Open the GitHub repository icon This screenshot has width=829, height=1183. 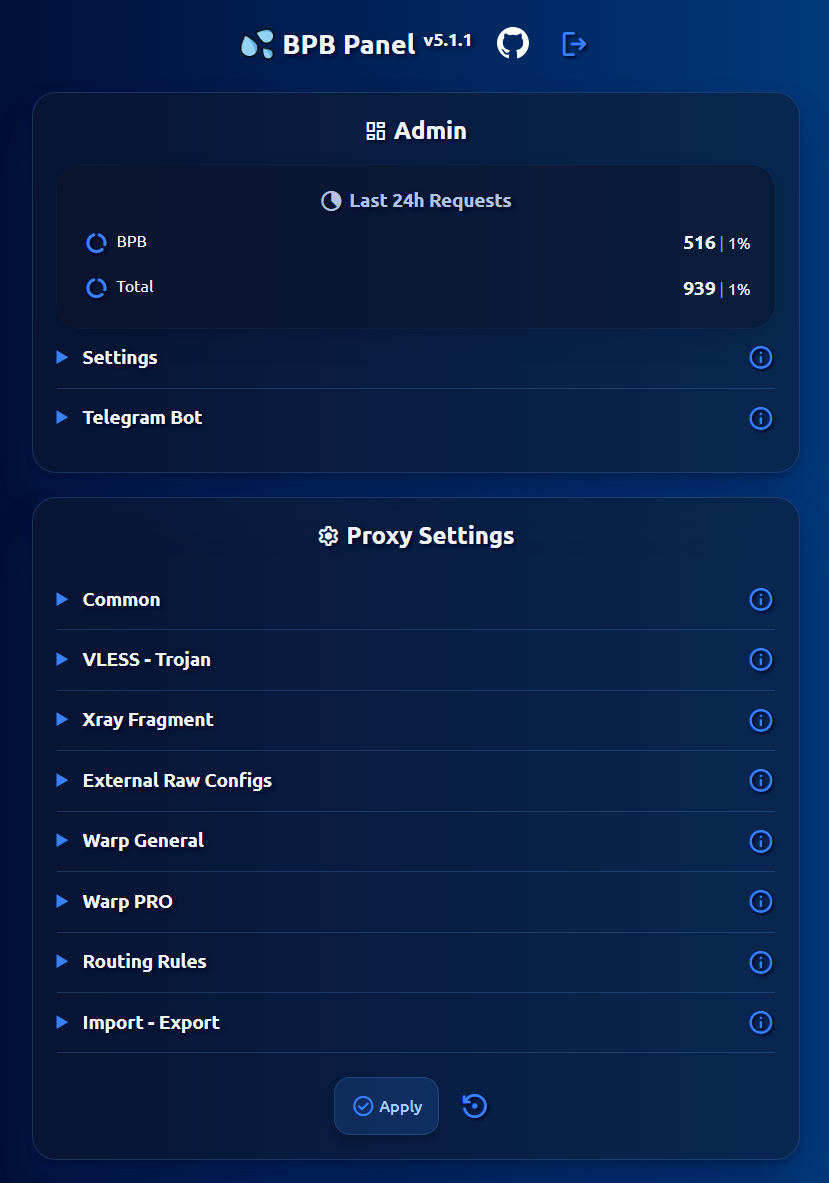pos(513,44)
